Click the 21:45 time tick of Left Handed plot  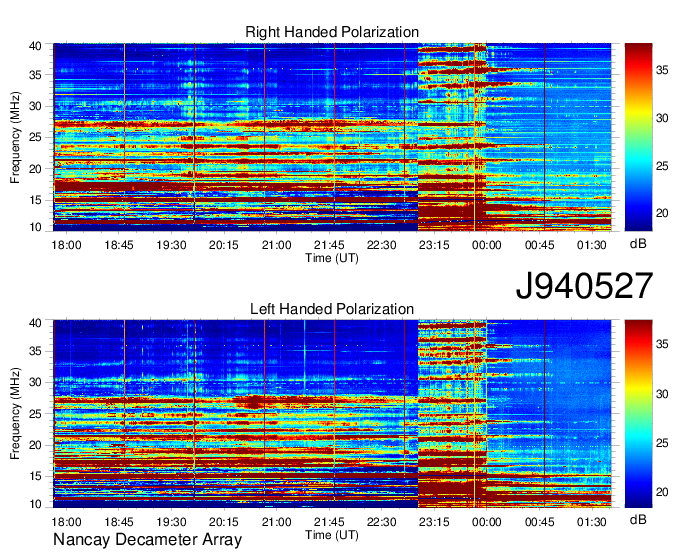pyautogui.click(x=329, y=522)
